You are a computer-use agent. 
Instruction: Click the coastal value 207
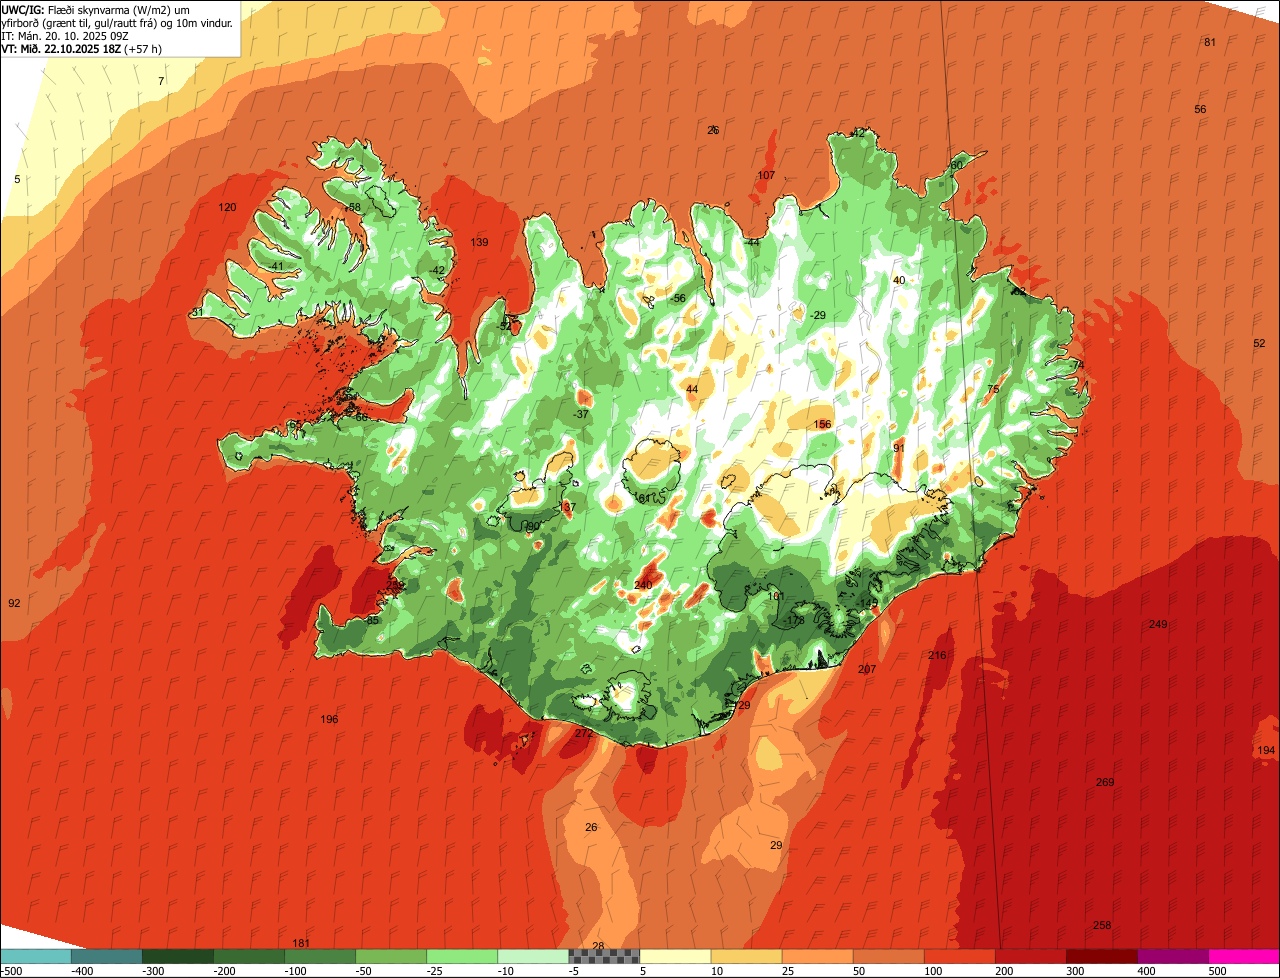coord(867,669)
